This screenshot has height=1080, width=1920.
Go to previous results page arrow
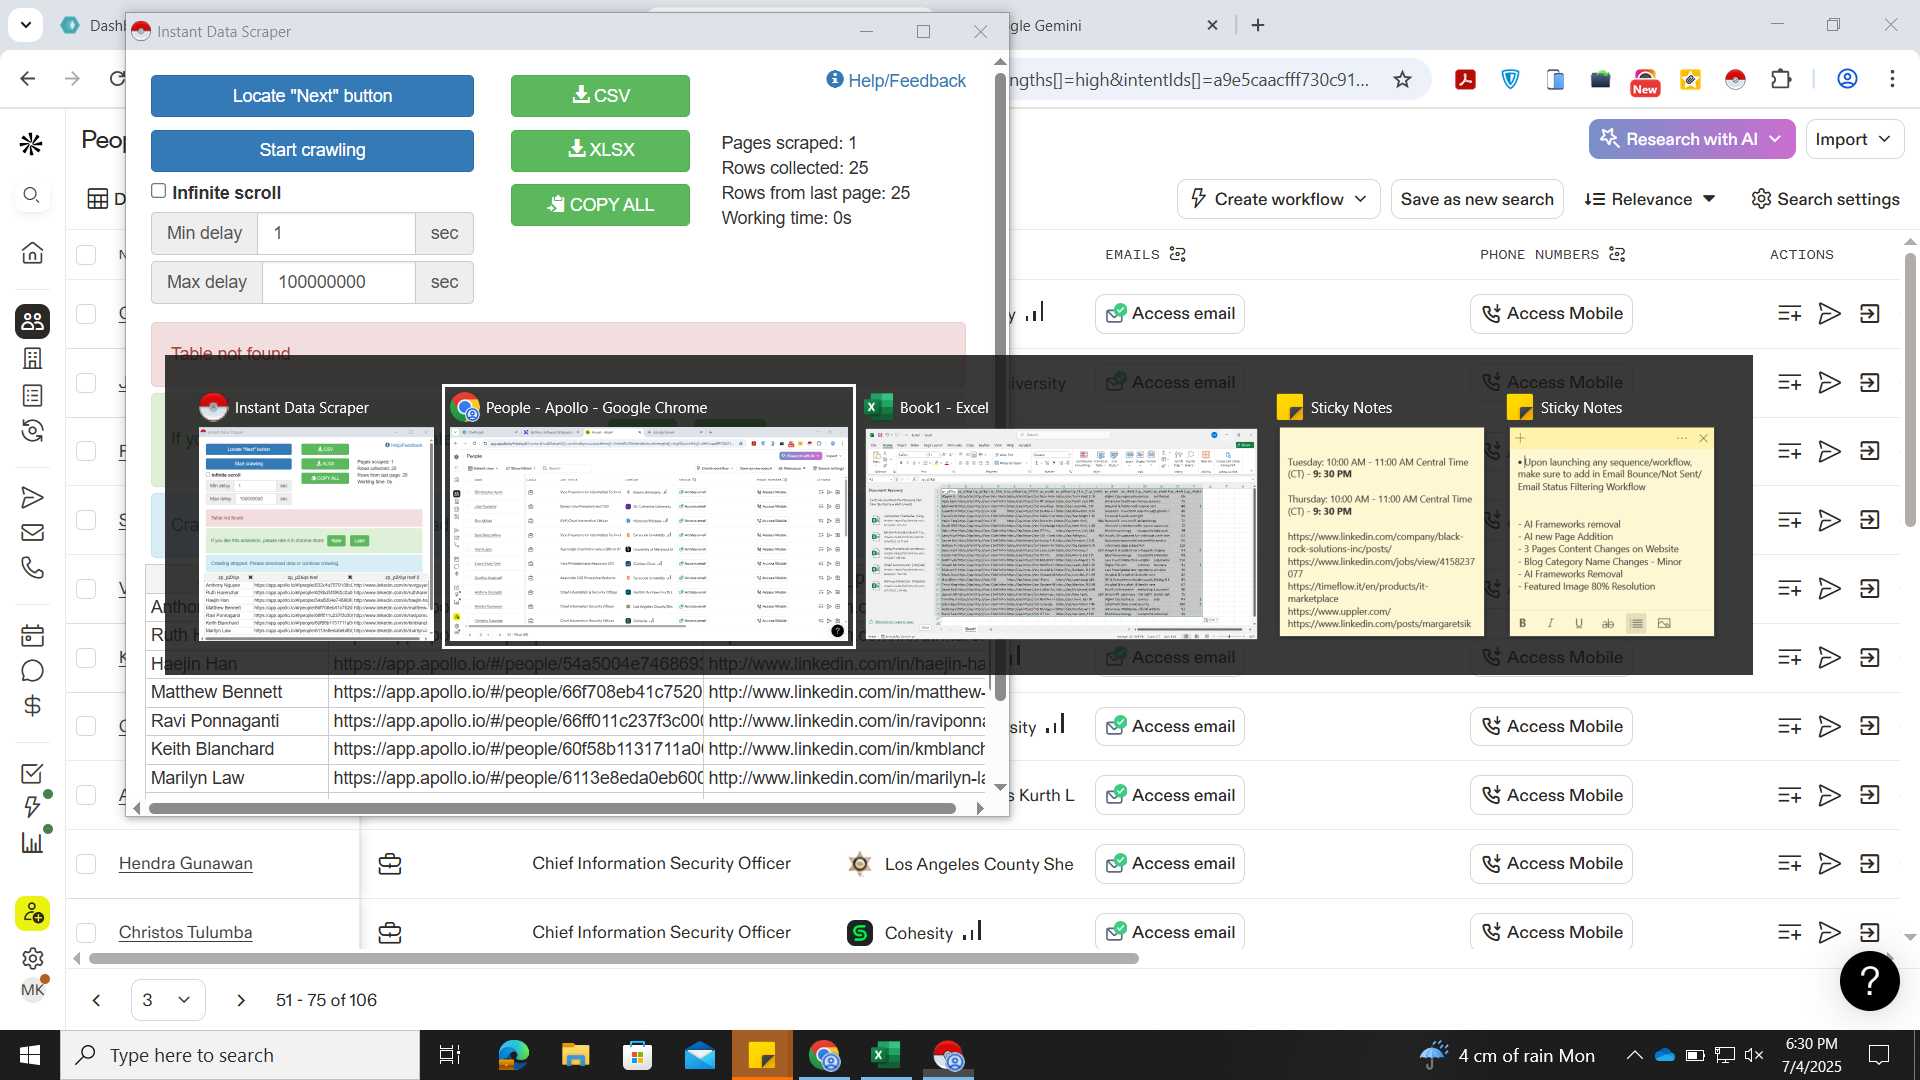click(x=96, y=1000)
